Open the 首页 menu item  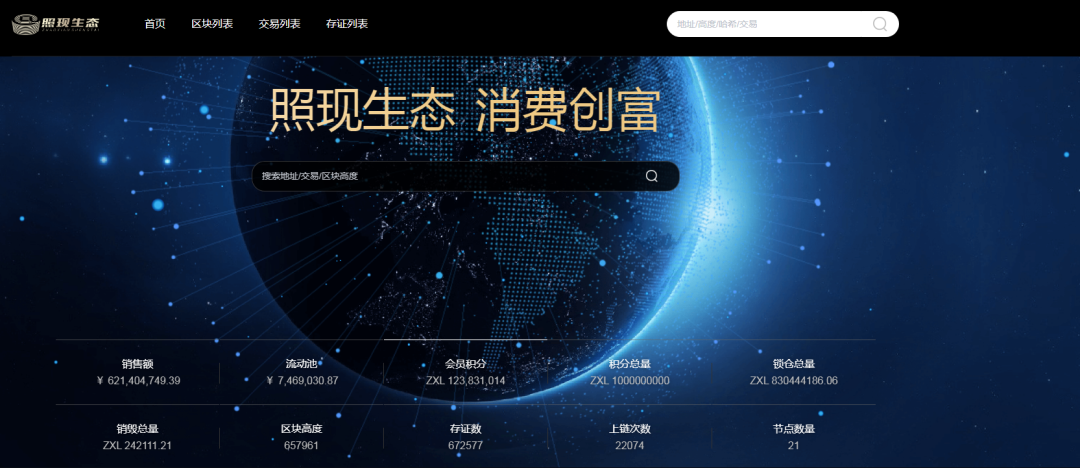pos(155,24)
